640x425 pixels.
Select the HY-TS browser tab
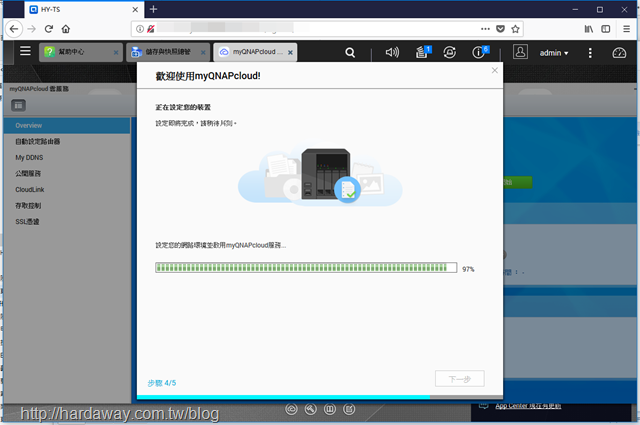(84, 9)
